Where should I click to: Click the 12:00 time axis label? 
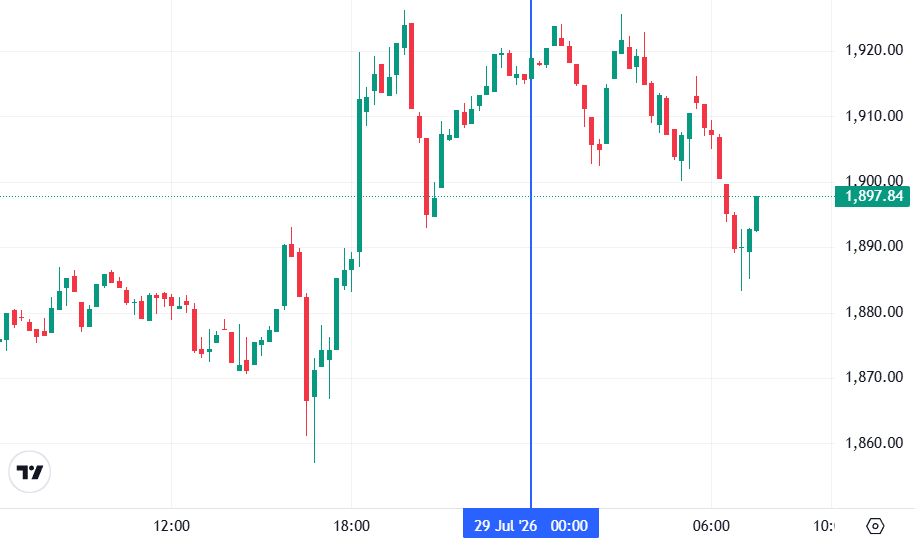[x=171, y=526]
